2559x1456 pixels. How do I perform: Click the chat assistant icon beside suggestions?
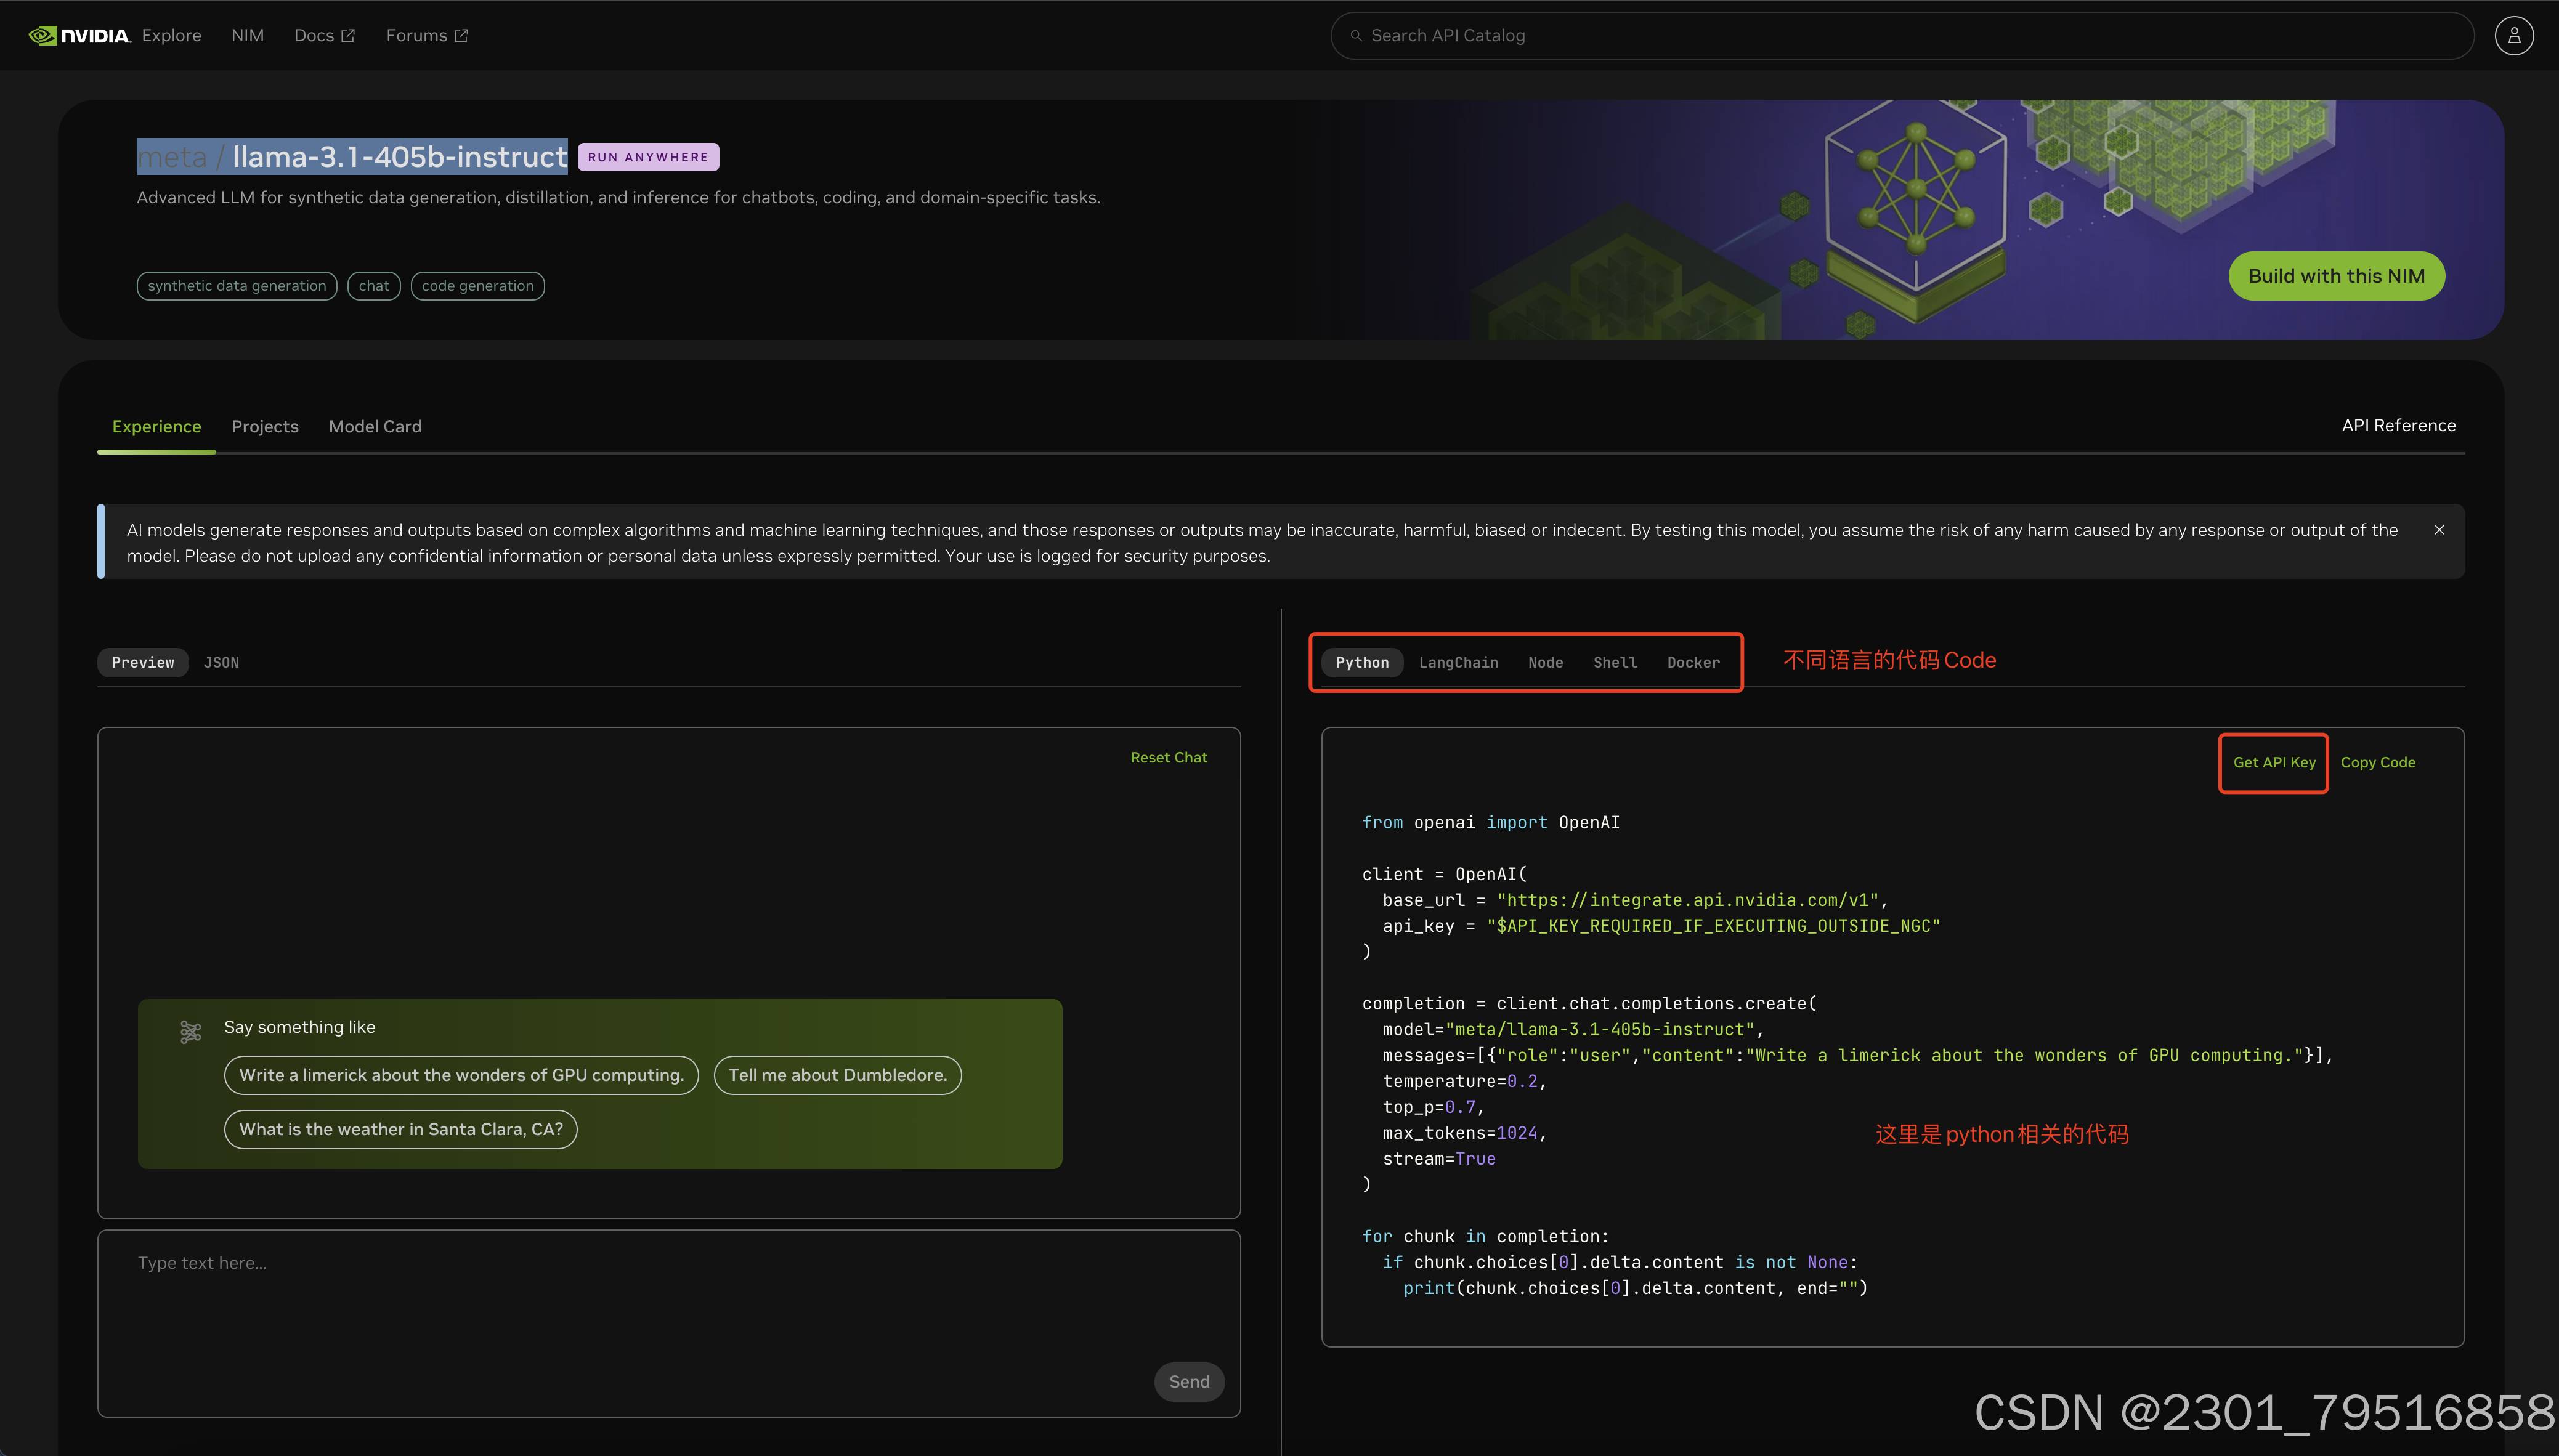pyautogui.click(x=190, y=1031)
